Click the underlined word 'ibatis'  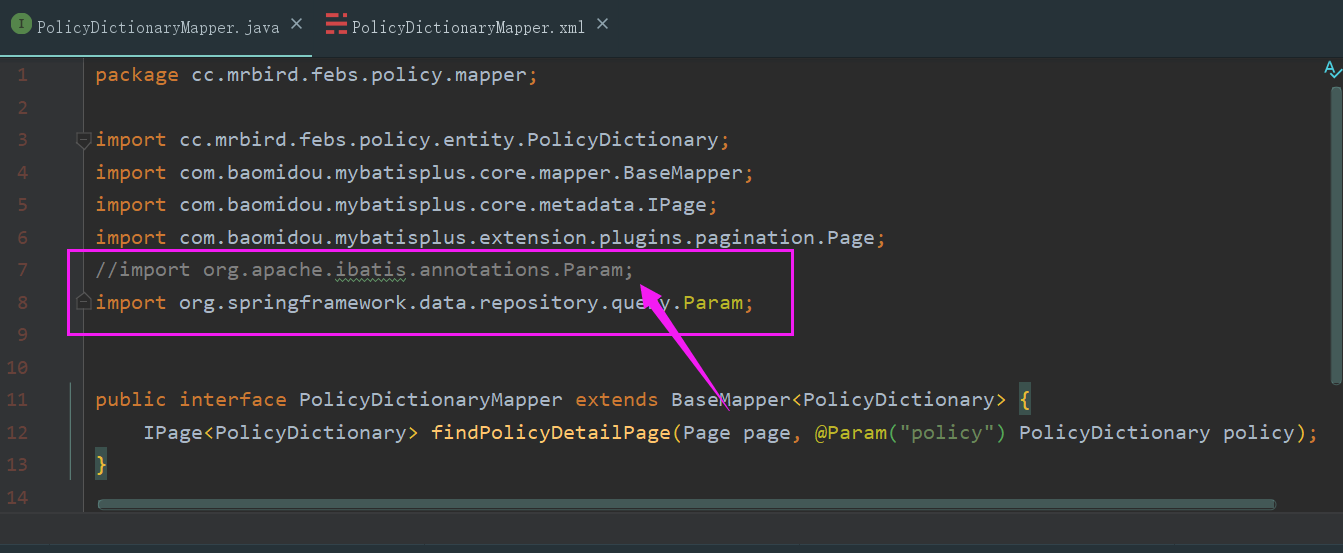click(x=371, y=270)
